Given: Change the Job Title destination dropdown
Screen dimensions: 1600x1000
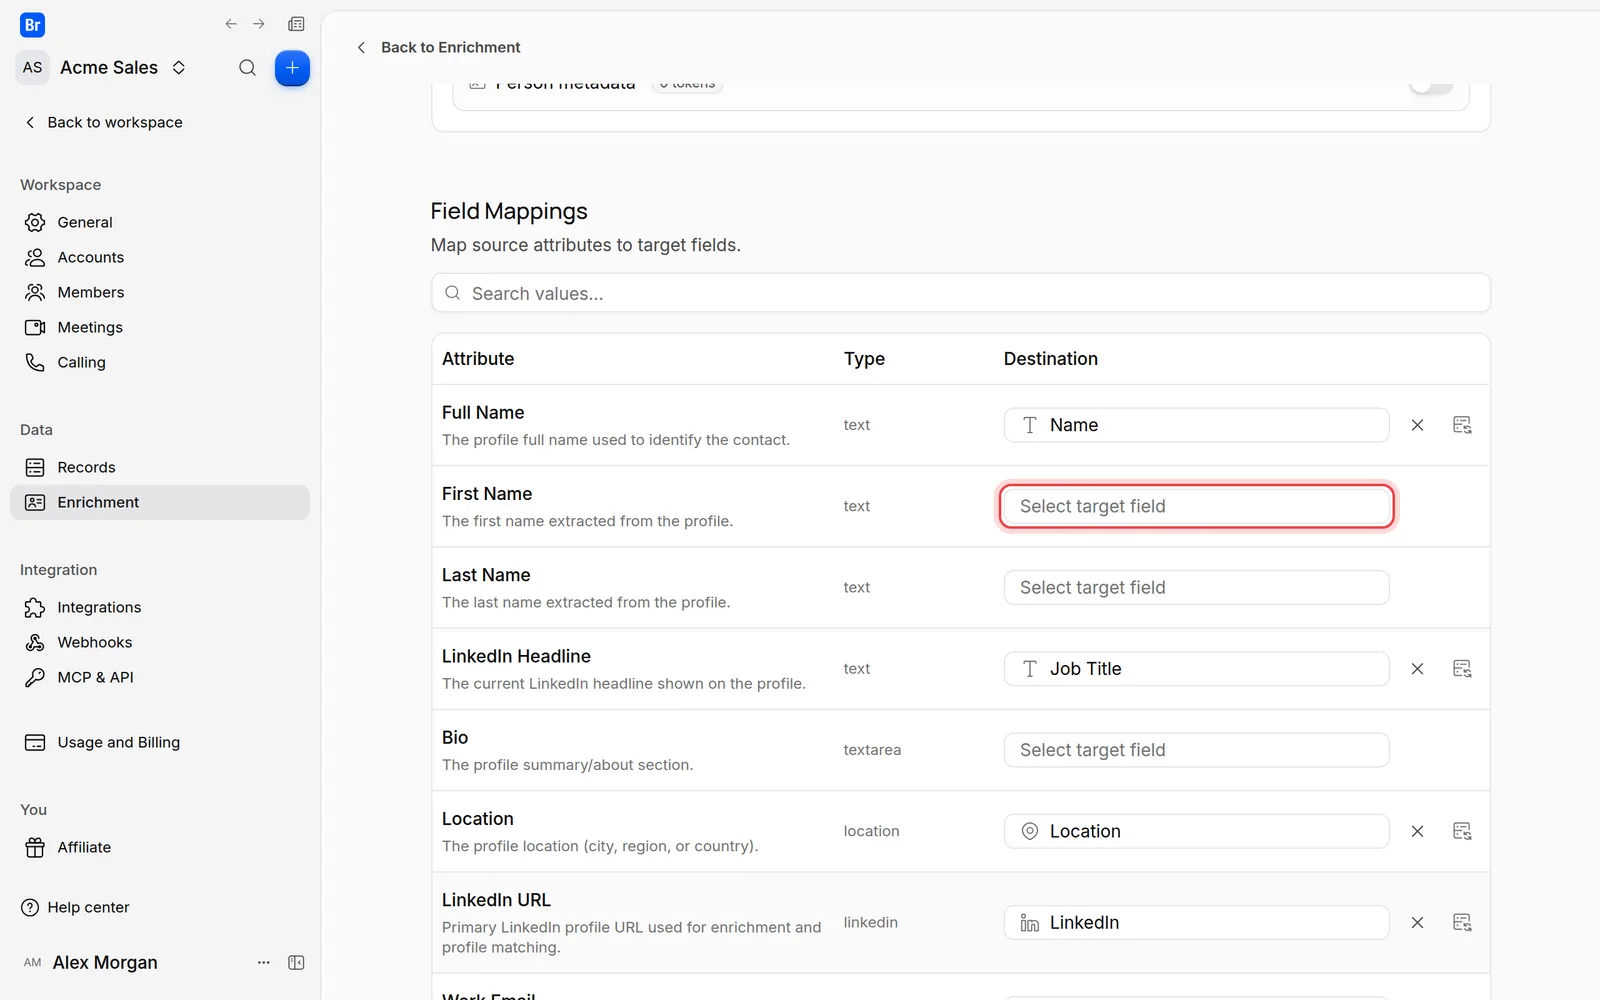Looking at the screenshot, I should click(1196, 669).
